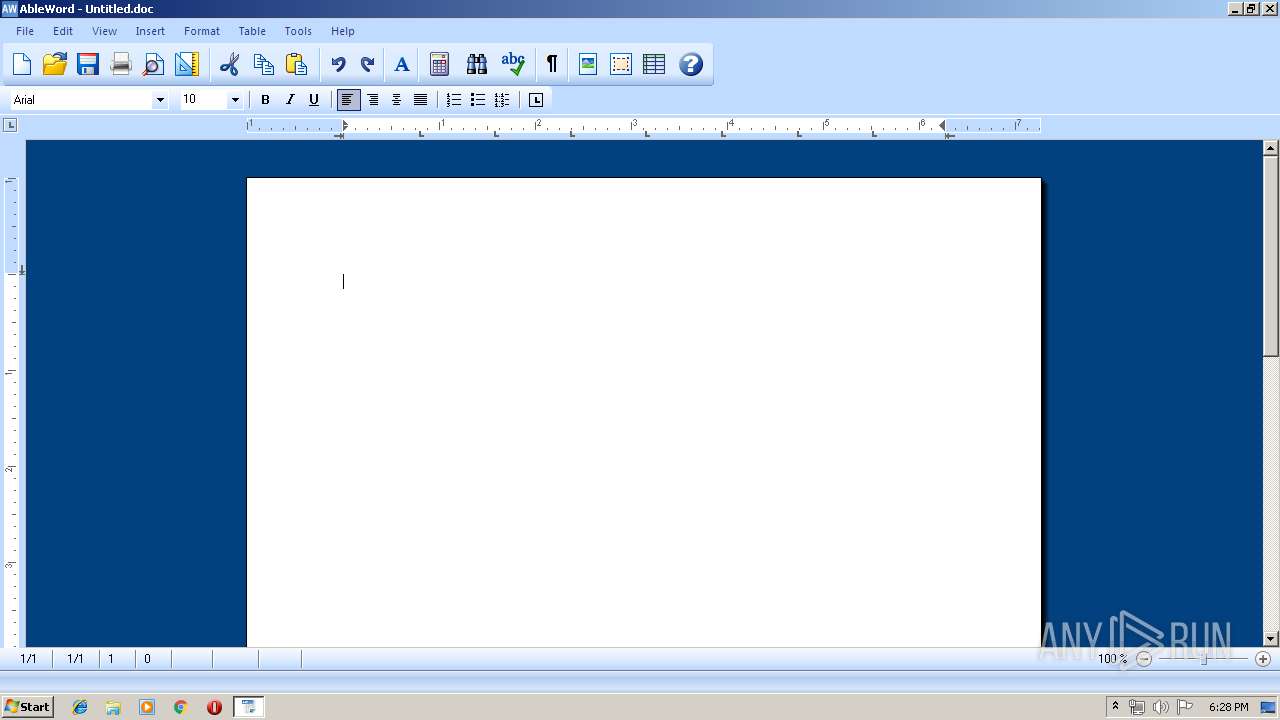
Task: Open the Edit menu
Action: click(x=63, y=31)
